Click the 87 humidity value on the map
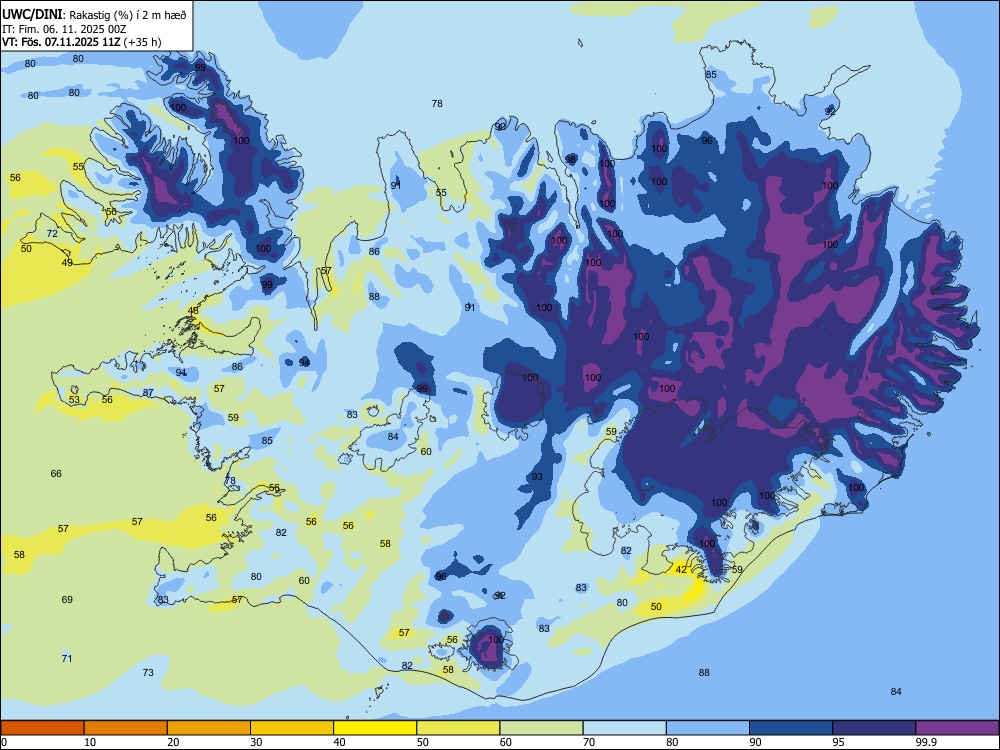 pos(148,392)
